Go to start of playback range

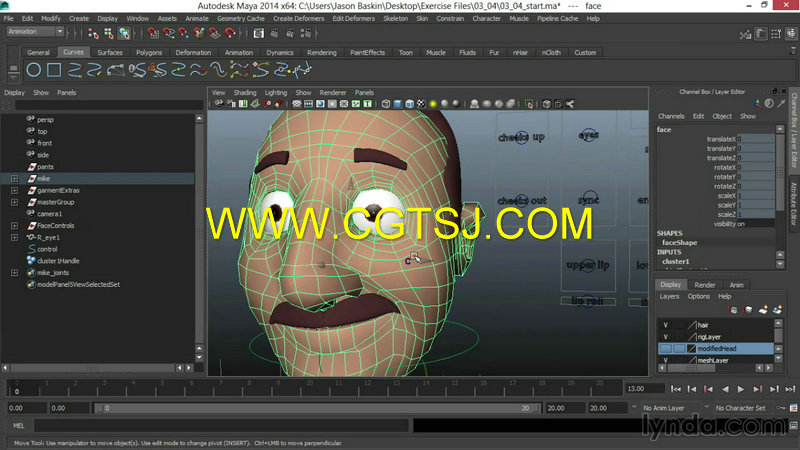[676, 389]
